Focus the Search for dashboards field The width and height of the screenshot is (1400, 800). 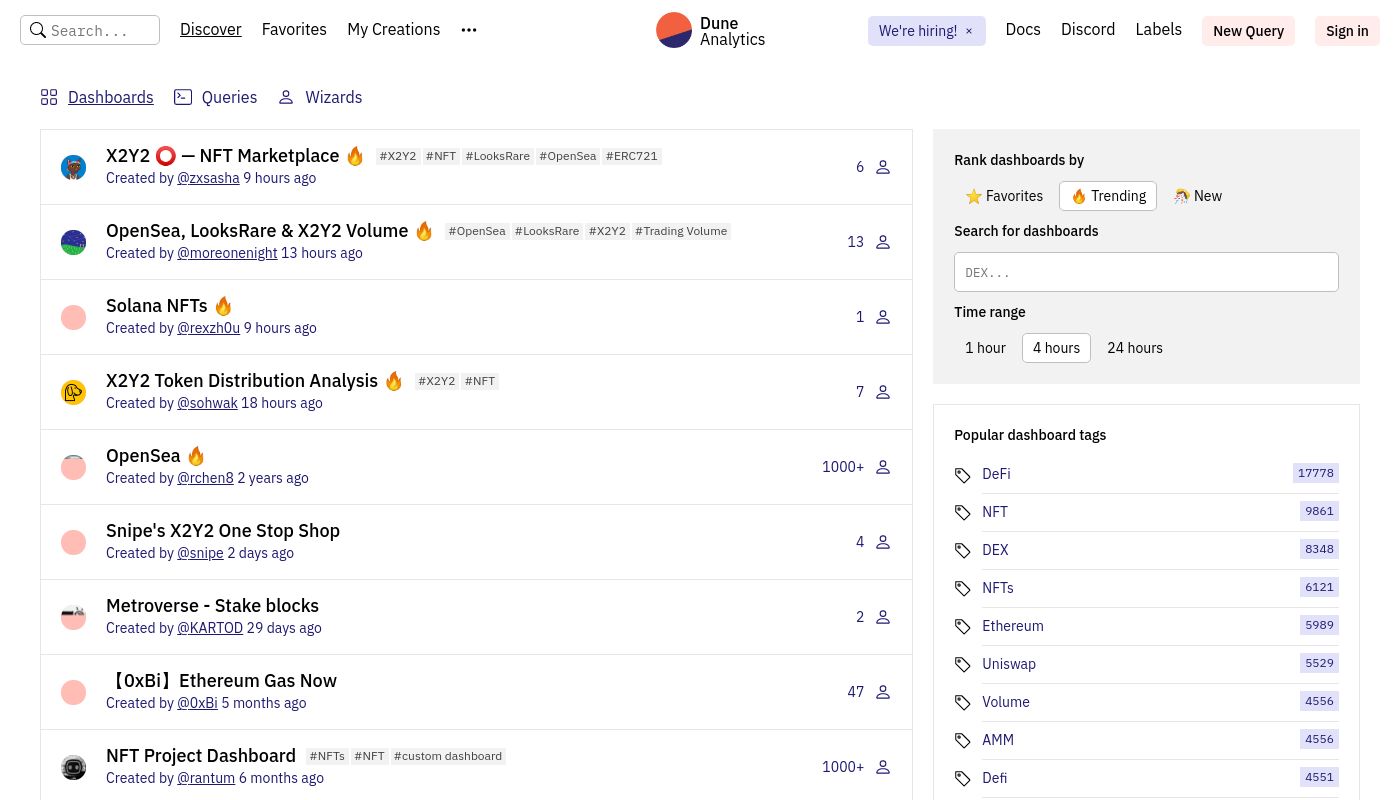1146,272
